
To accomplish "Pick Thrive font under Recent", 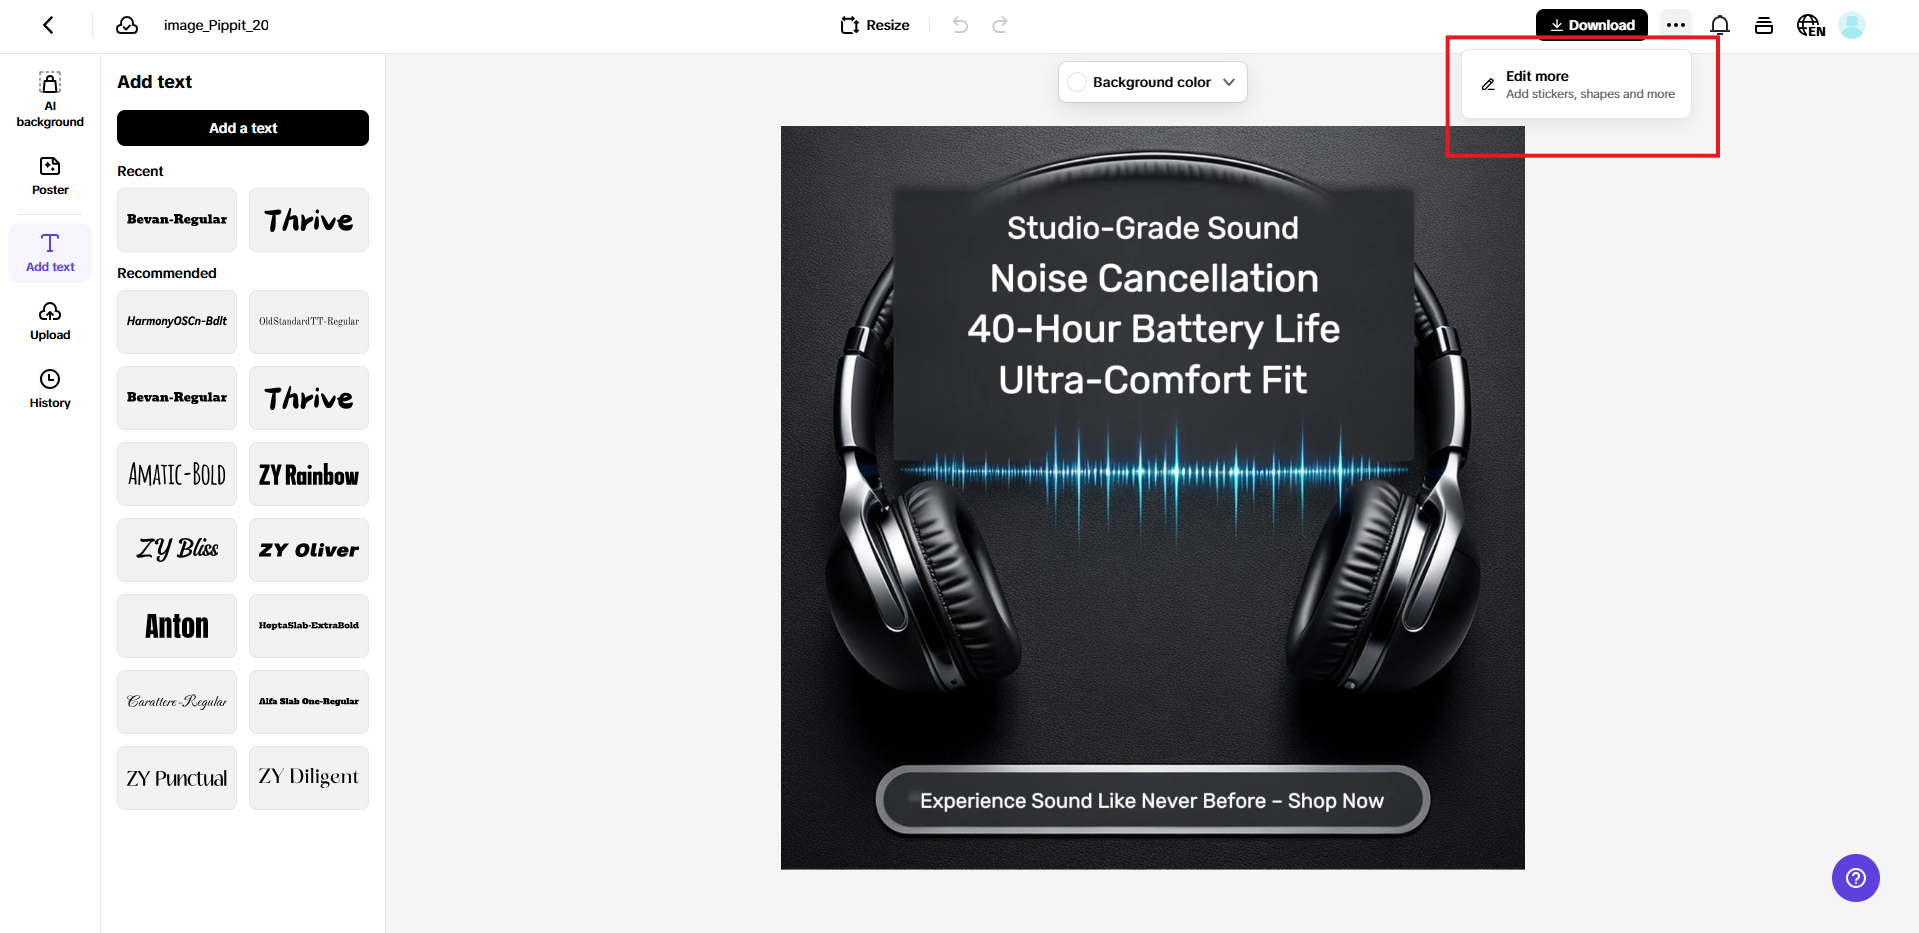I will [309, 220].
